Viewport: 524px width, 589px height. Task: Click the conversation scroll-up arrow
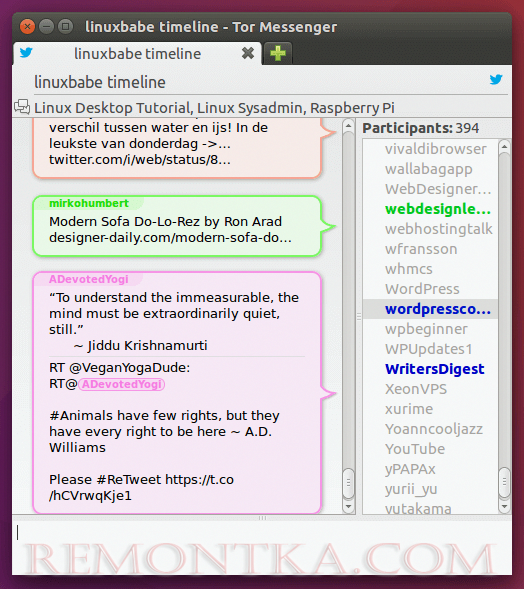(x=349, y=126)
